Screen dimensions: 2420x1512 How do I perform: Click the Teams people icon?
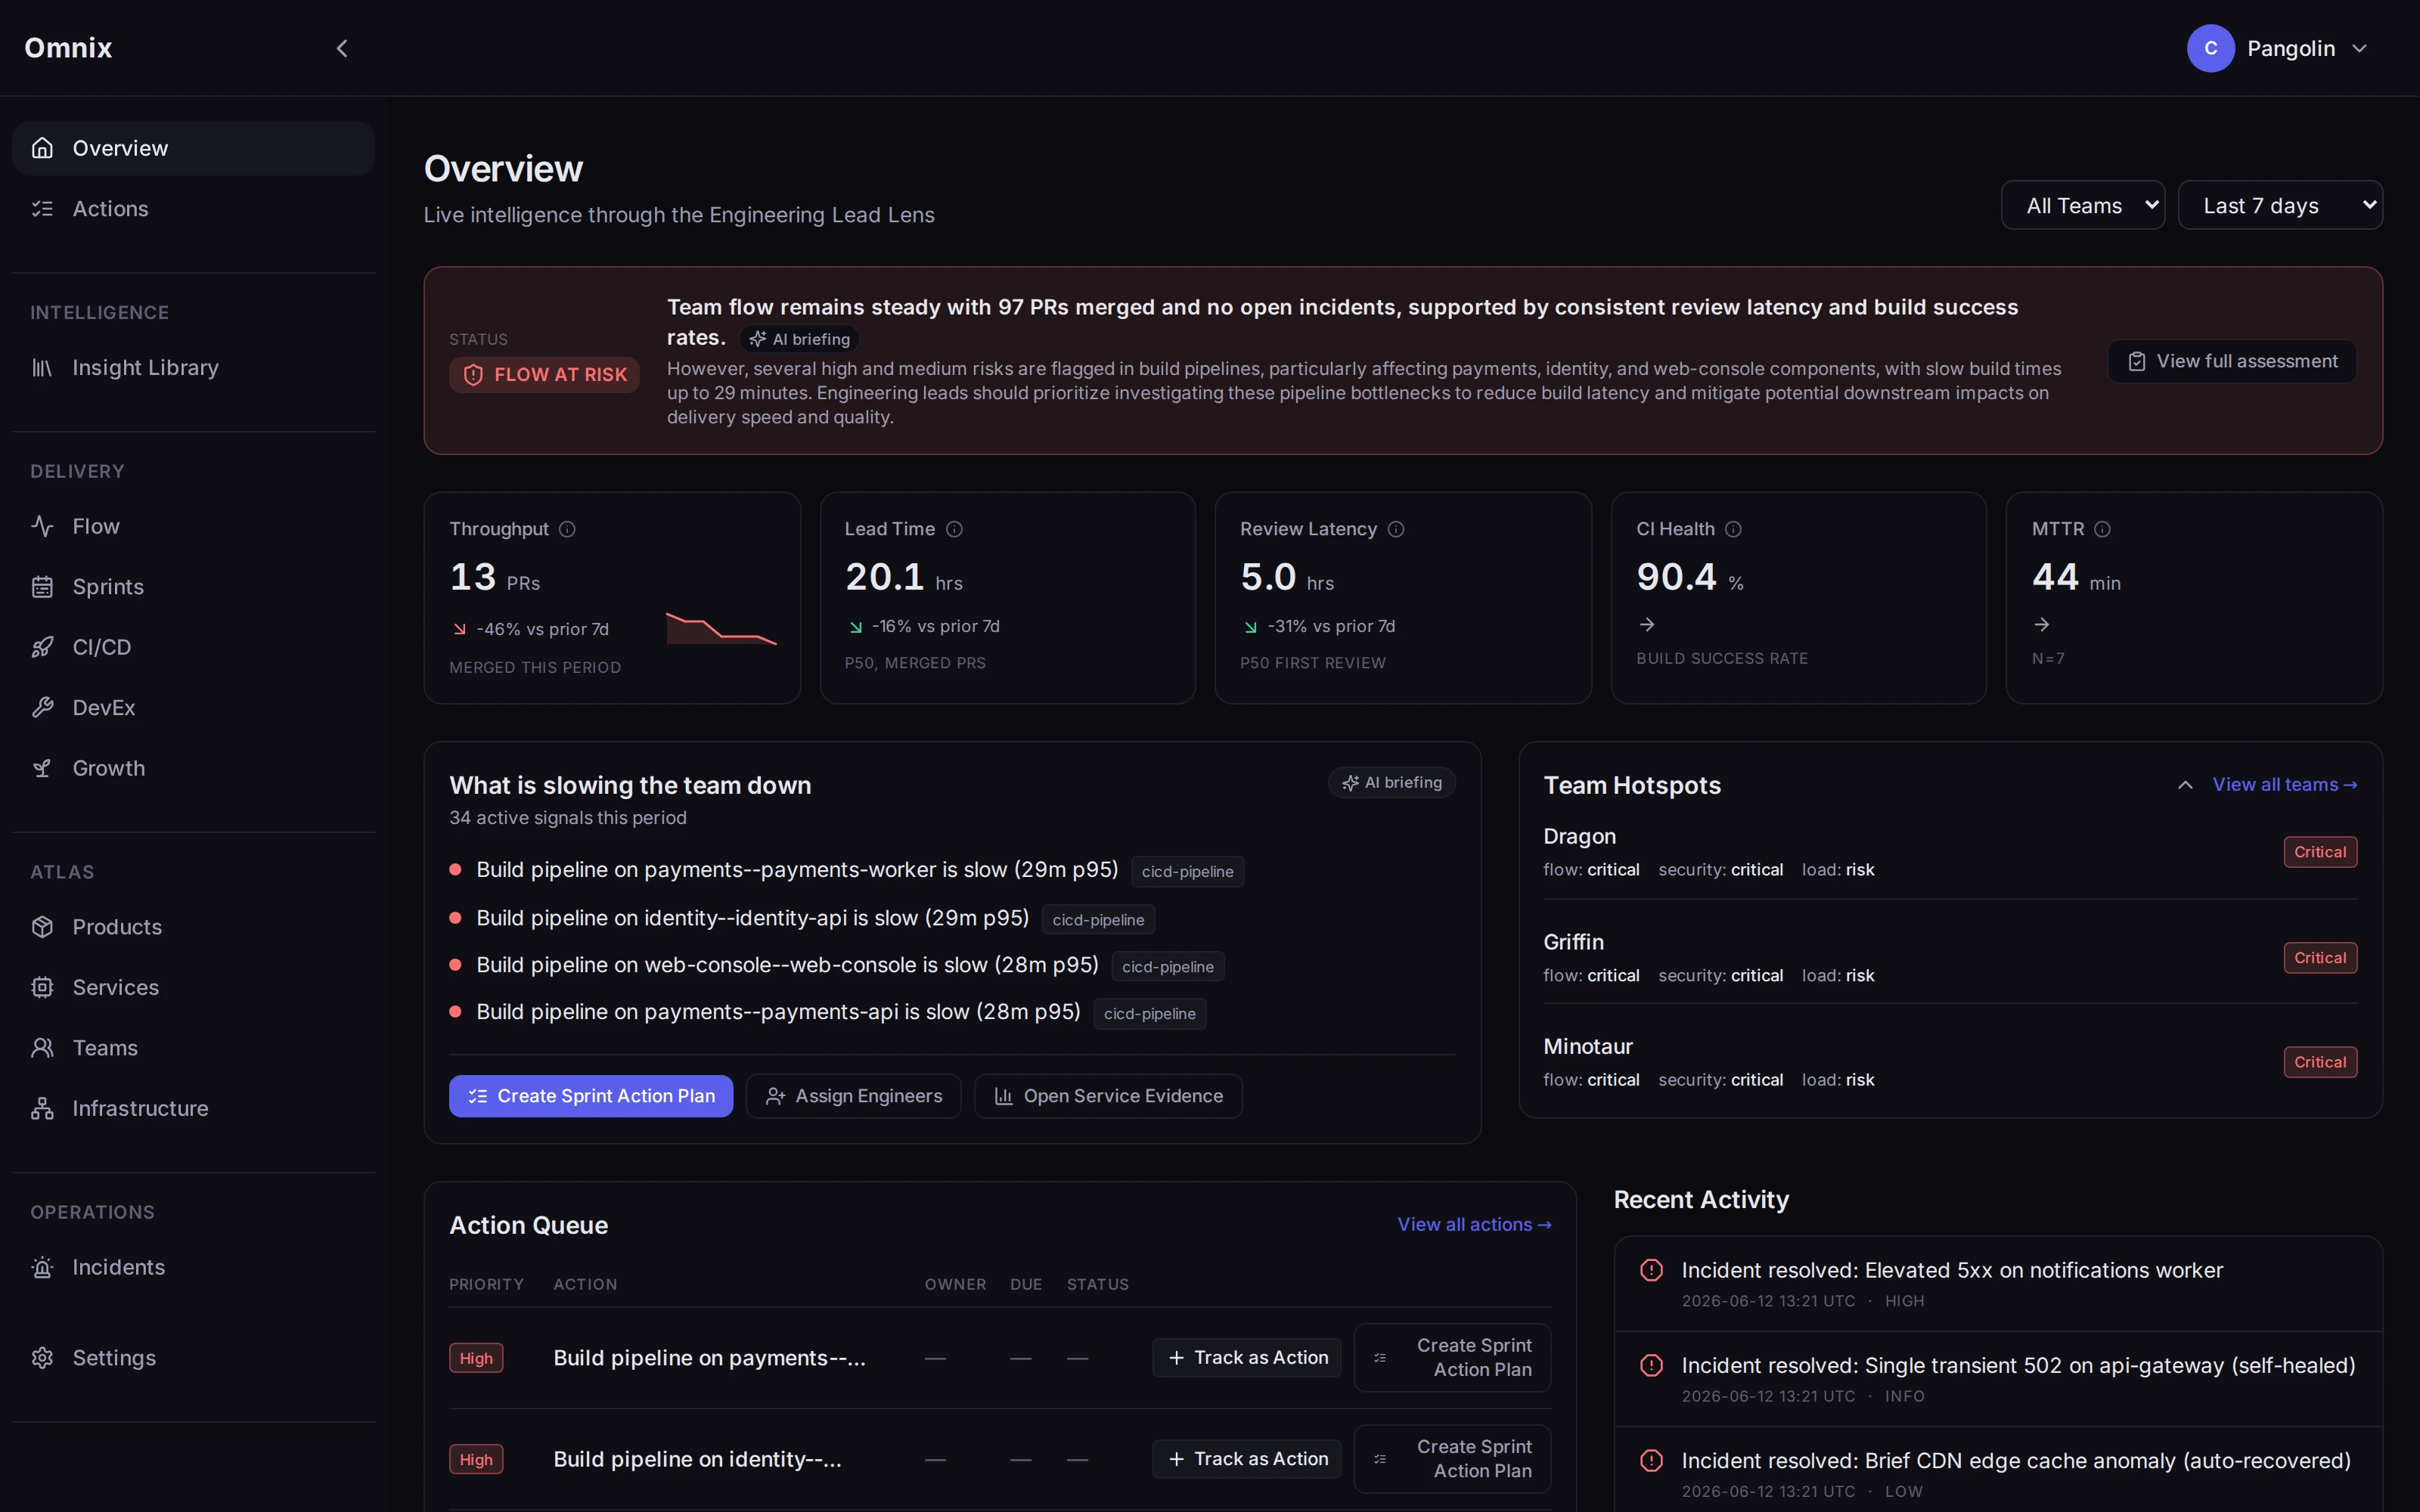(x=42, y=1048)
